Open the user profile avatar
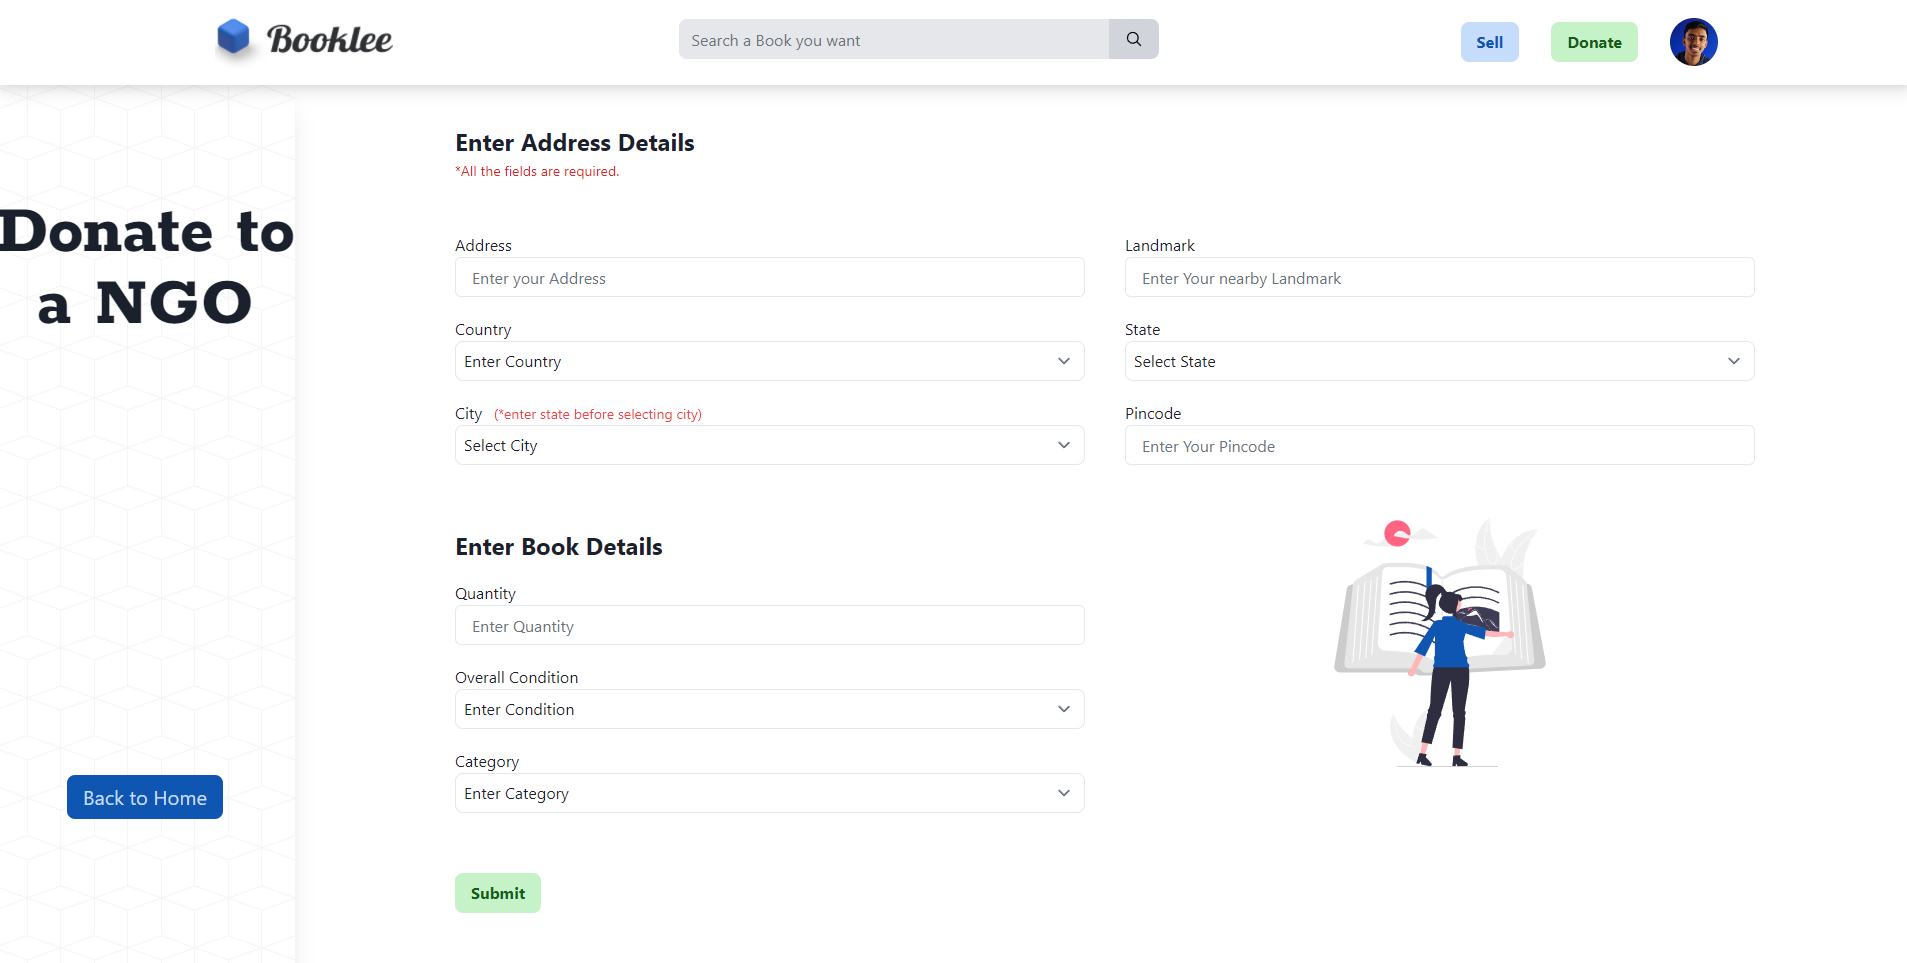Viewport: 1907px width, 963px height. [1693, 42]
